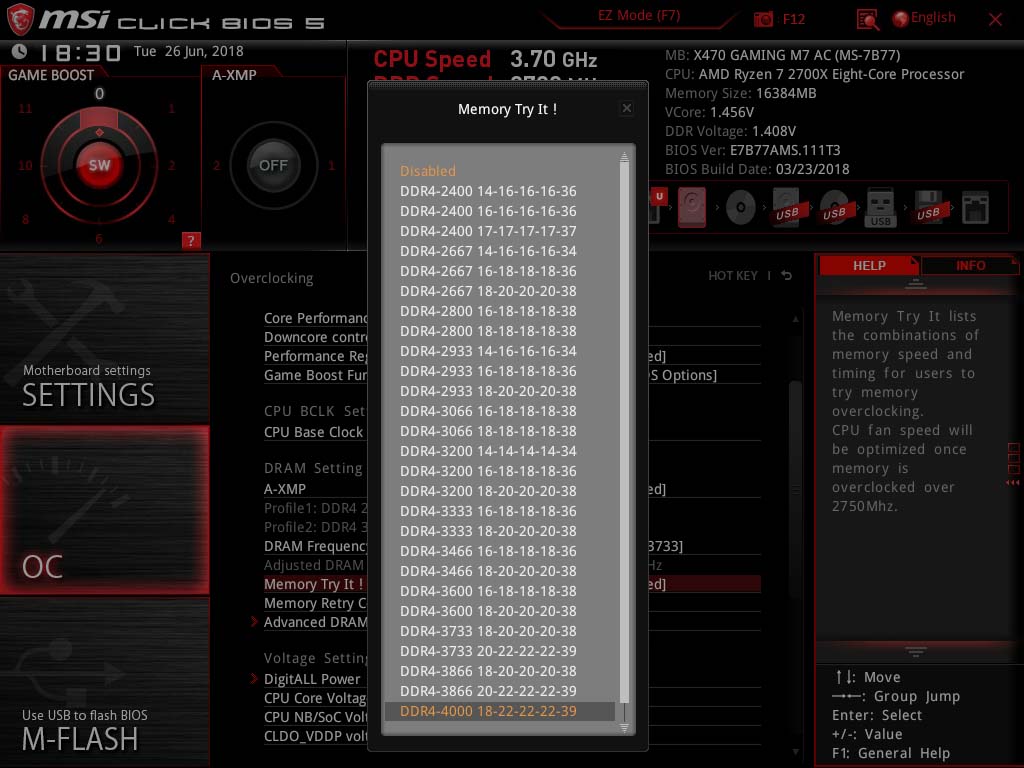Image resolution: width=1024 pixels, height=768 pixels.
Task: Close the Memory Try It dialog
Action: coord(627,108)
